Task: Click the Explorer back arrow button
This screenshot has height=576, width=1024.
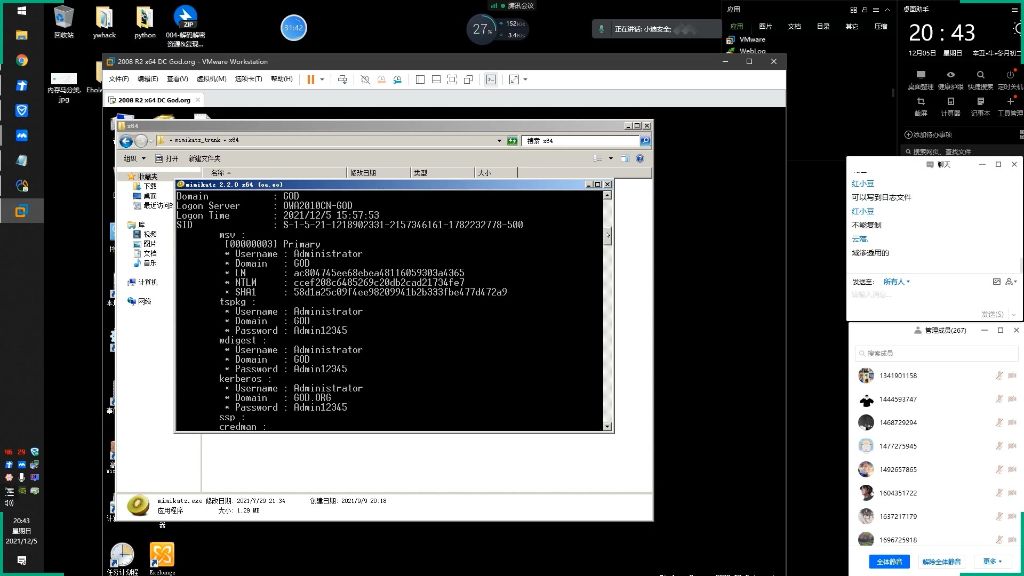Action: pyautogui.click(x=126, y=141)
